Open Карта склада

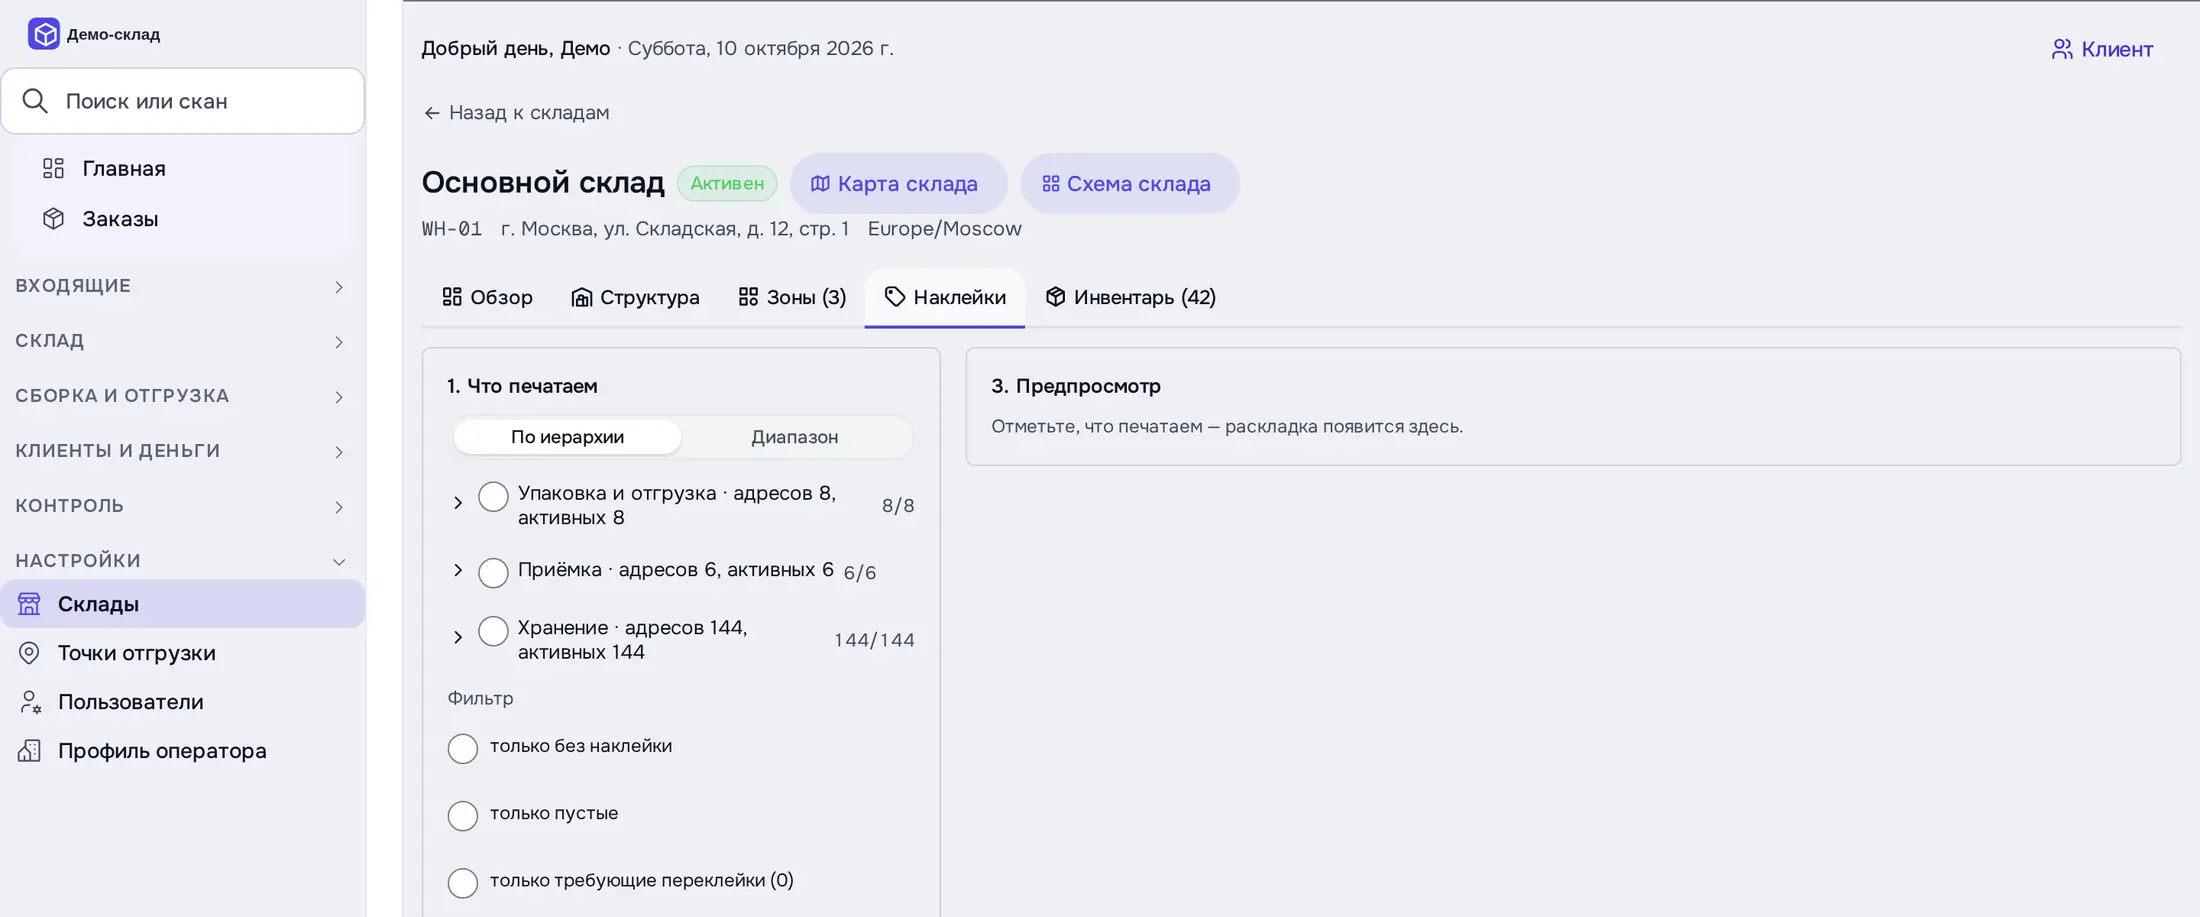(x=898, y=184)
